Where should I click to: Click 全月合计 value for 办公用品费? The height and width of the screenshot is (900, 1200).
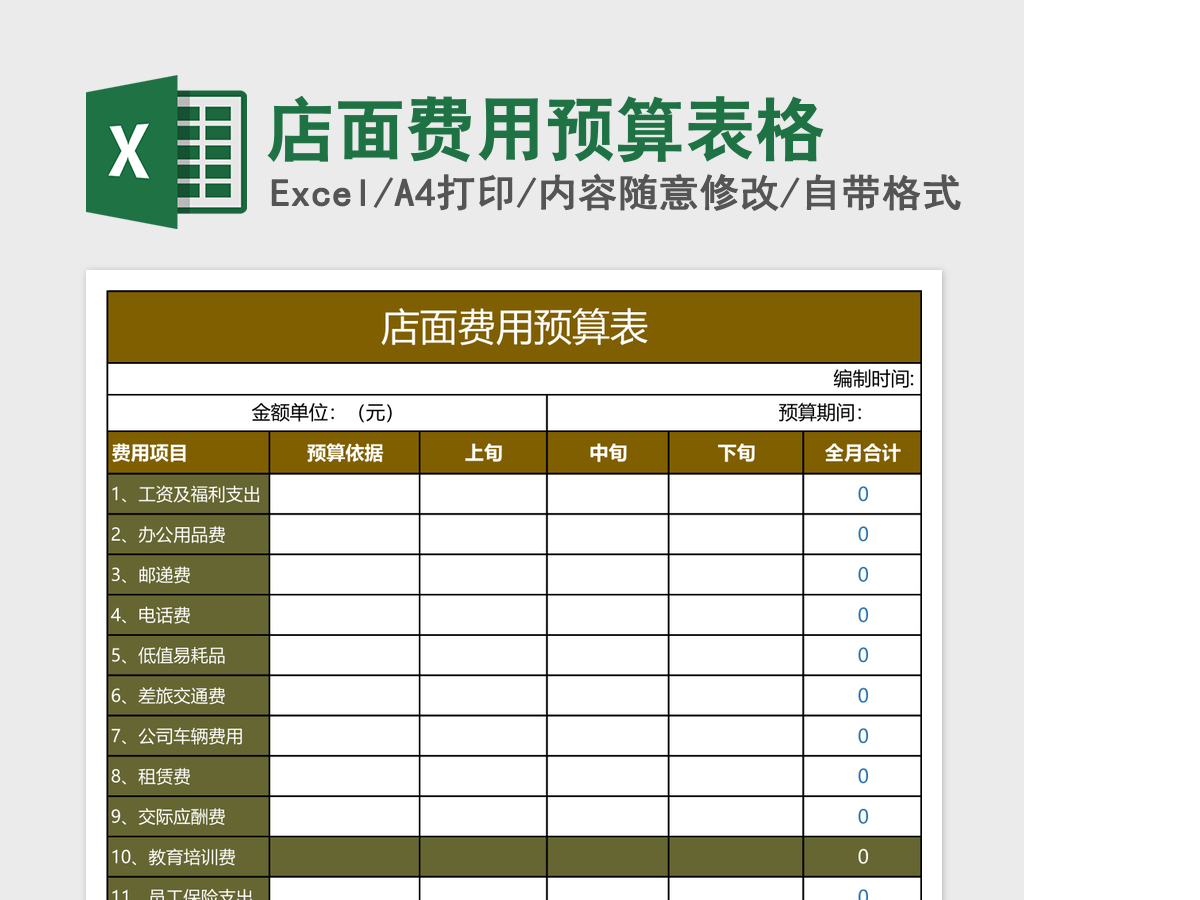pos(862,535)
